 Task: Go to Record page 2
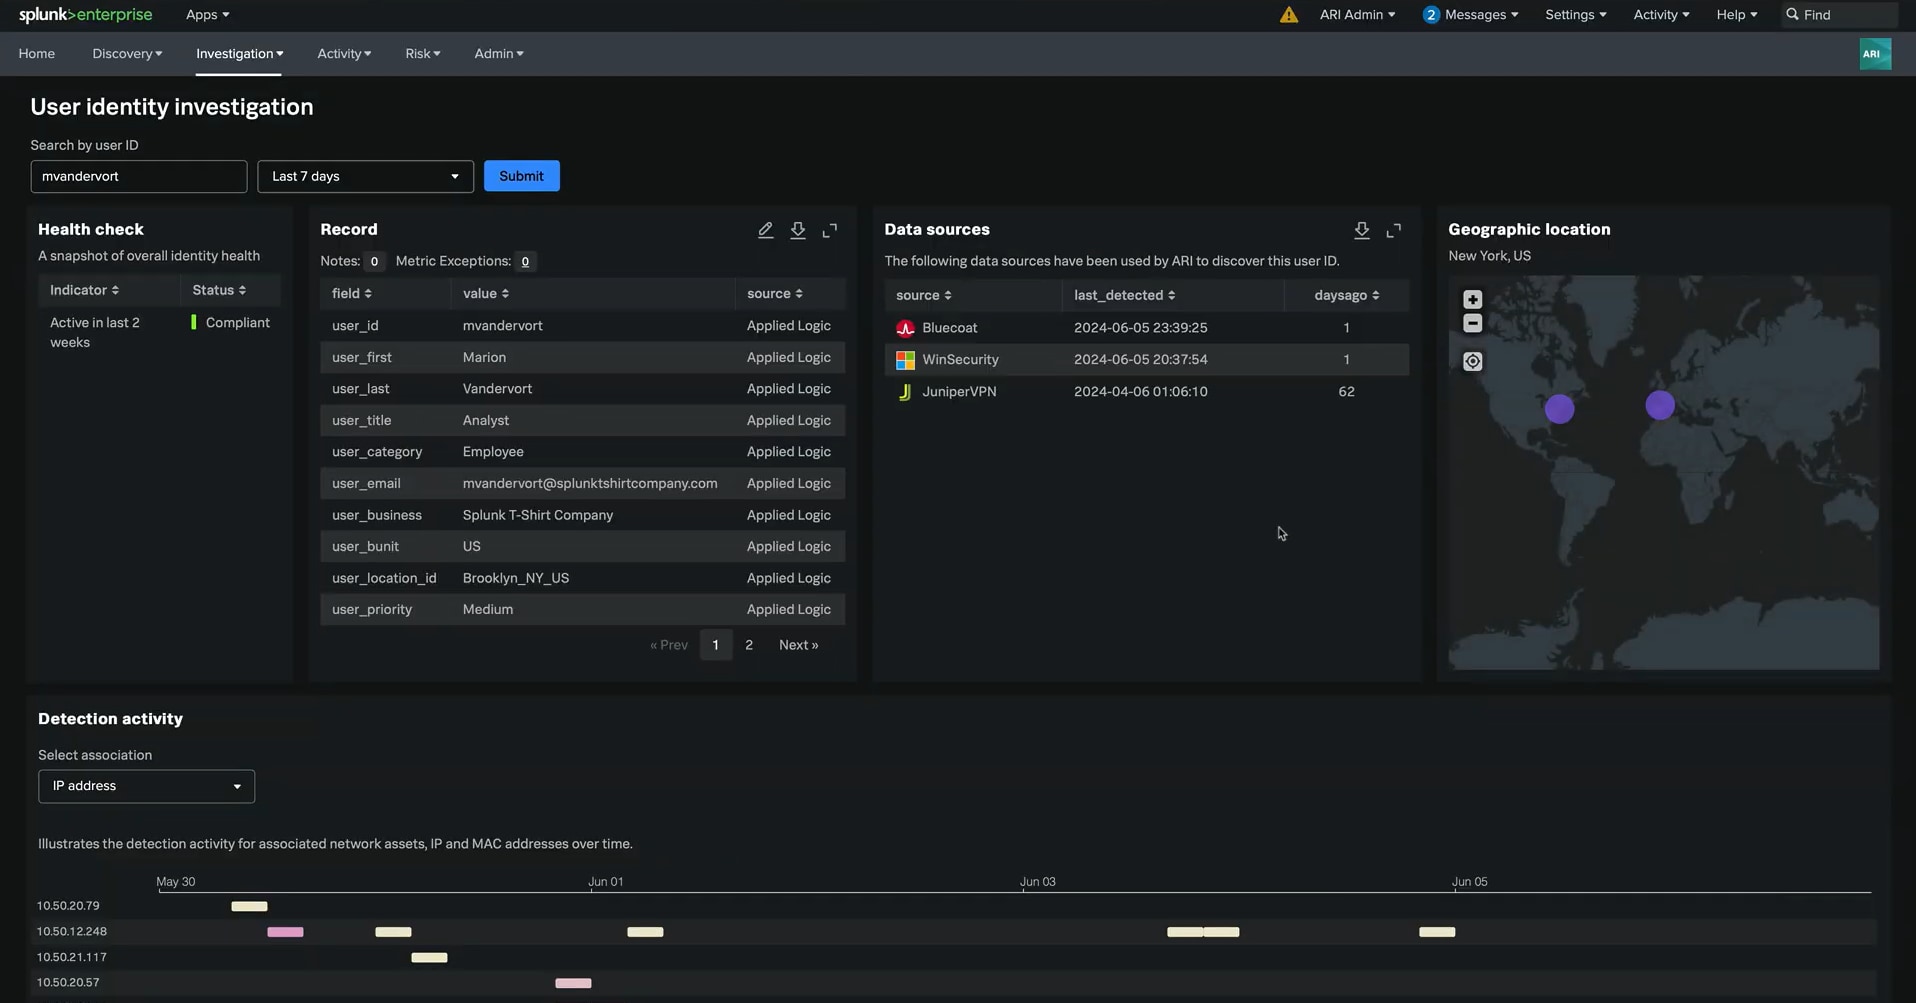tap(749, 645)
